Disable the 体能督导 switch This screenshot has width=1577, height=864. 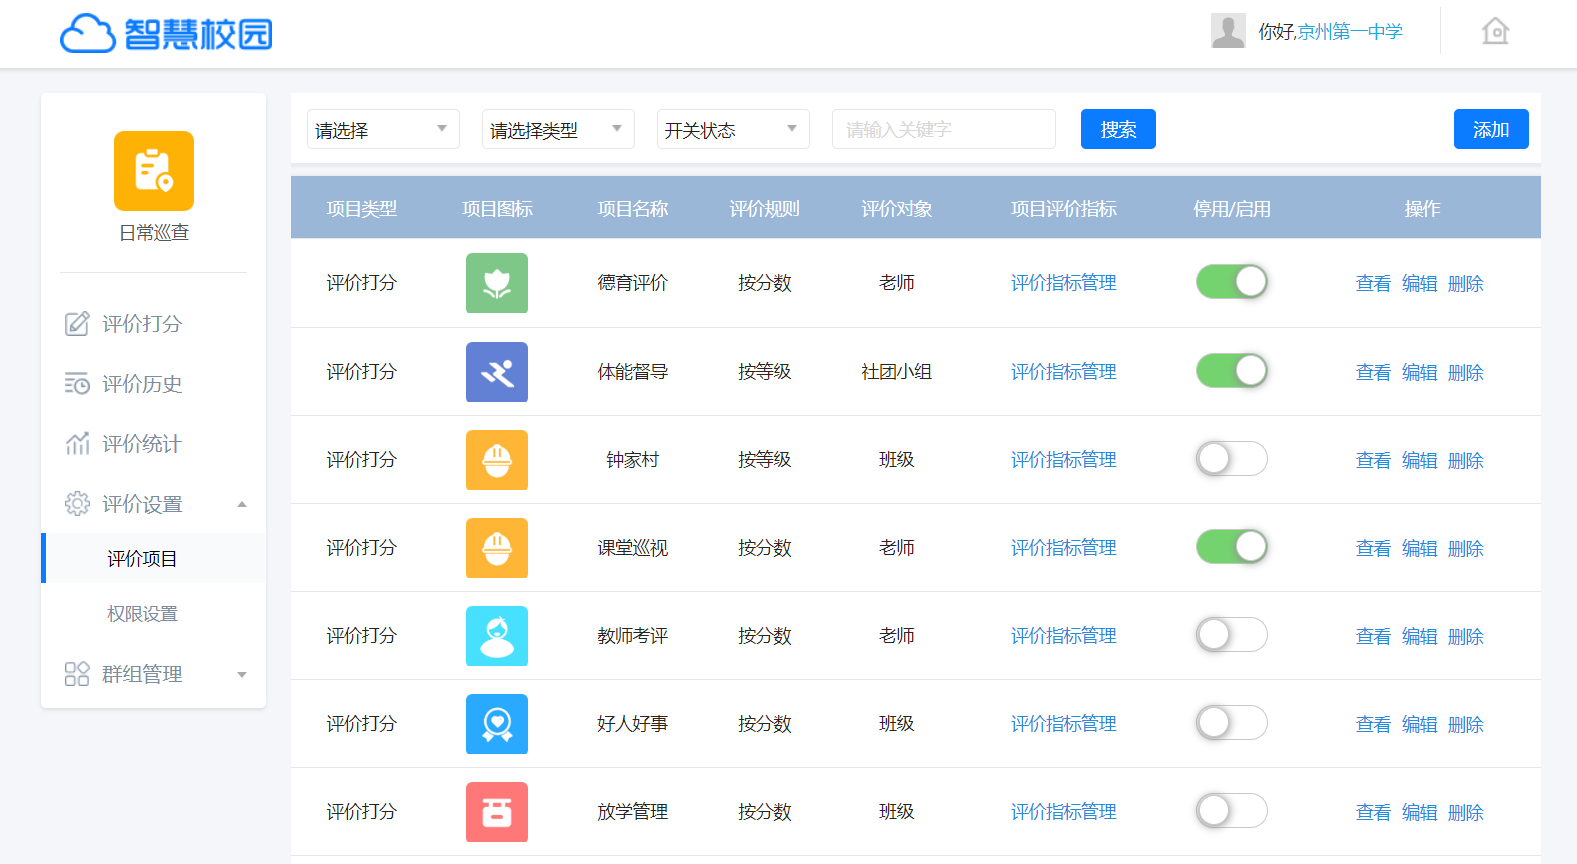(1232, 371)
